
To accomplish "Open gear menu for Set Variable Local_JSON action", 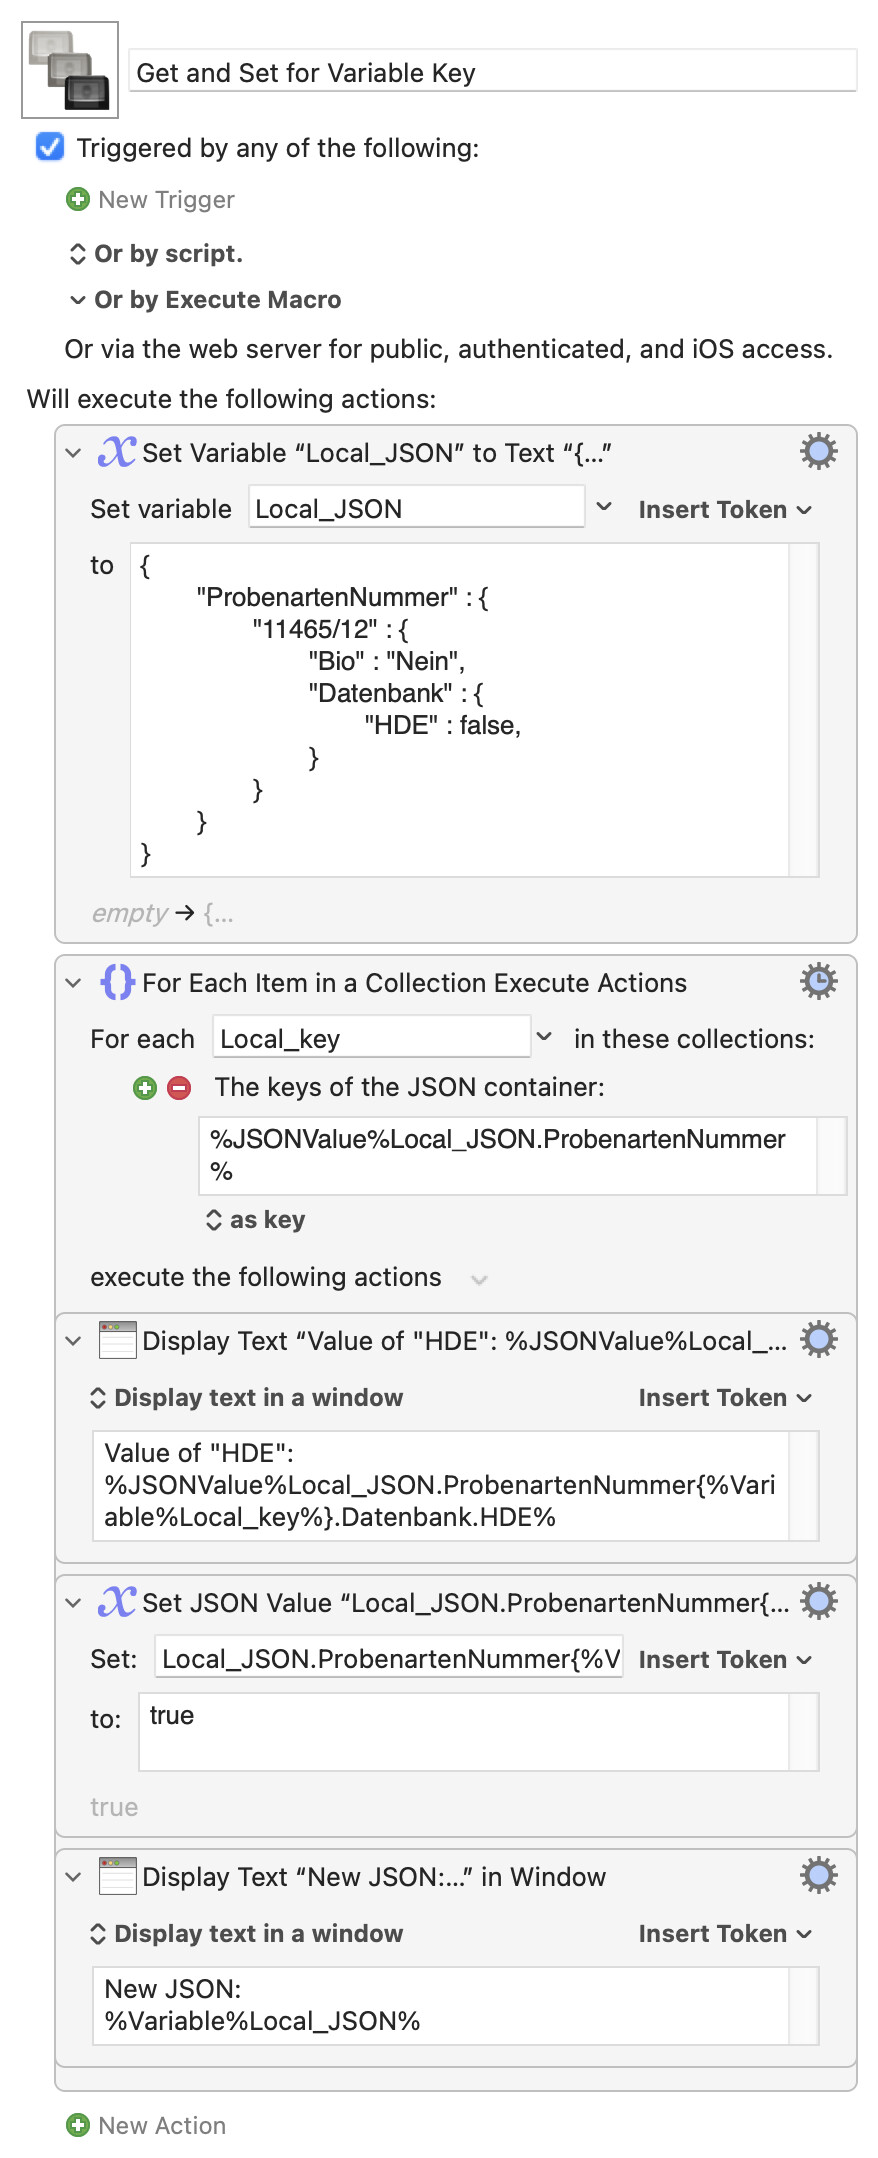I will coord(818,452).
